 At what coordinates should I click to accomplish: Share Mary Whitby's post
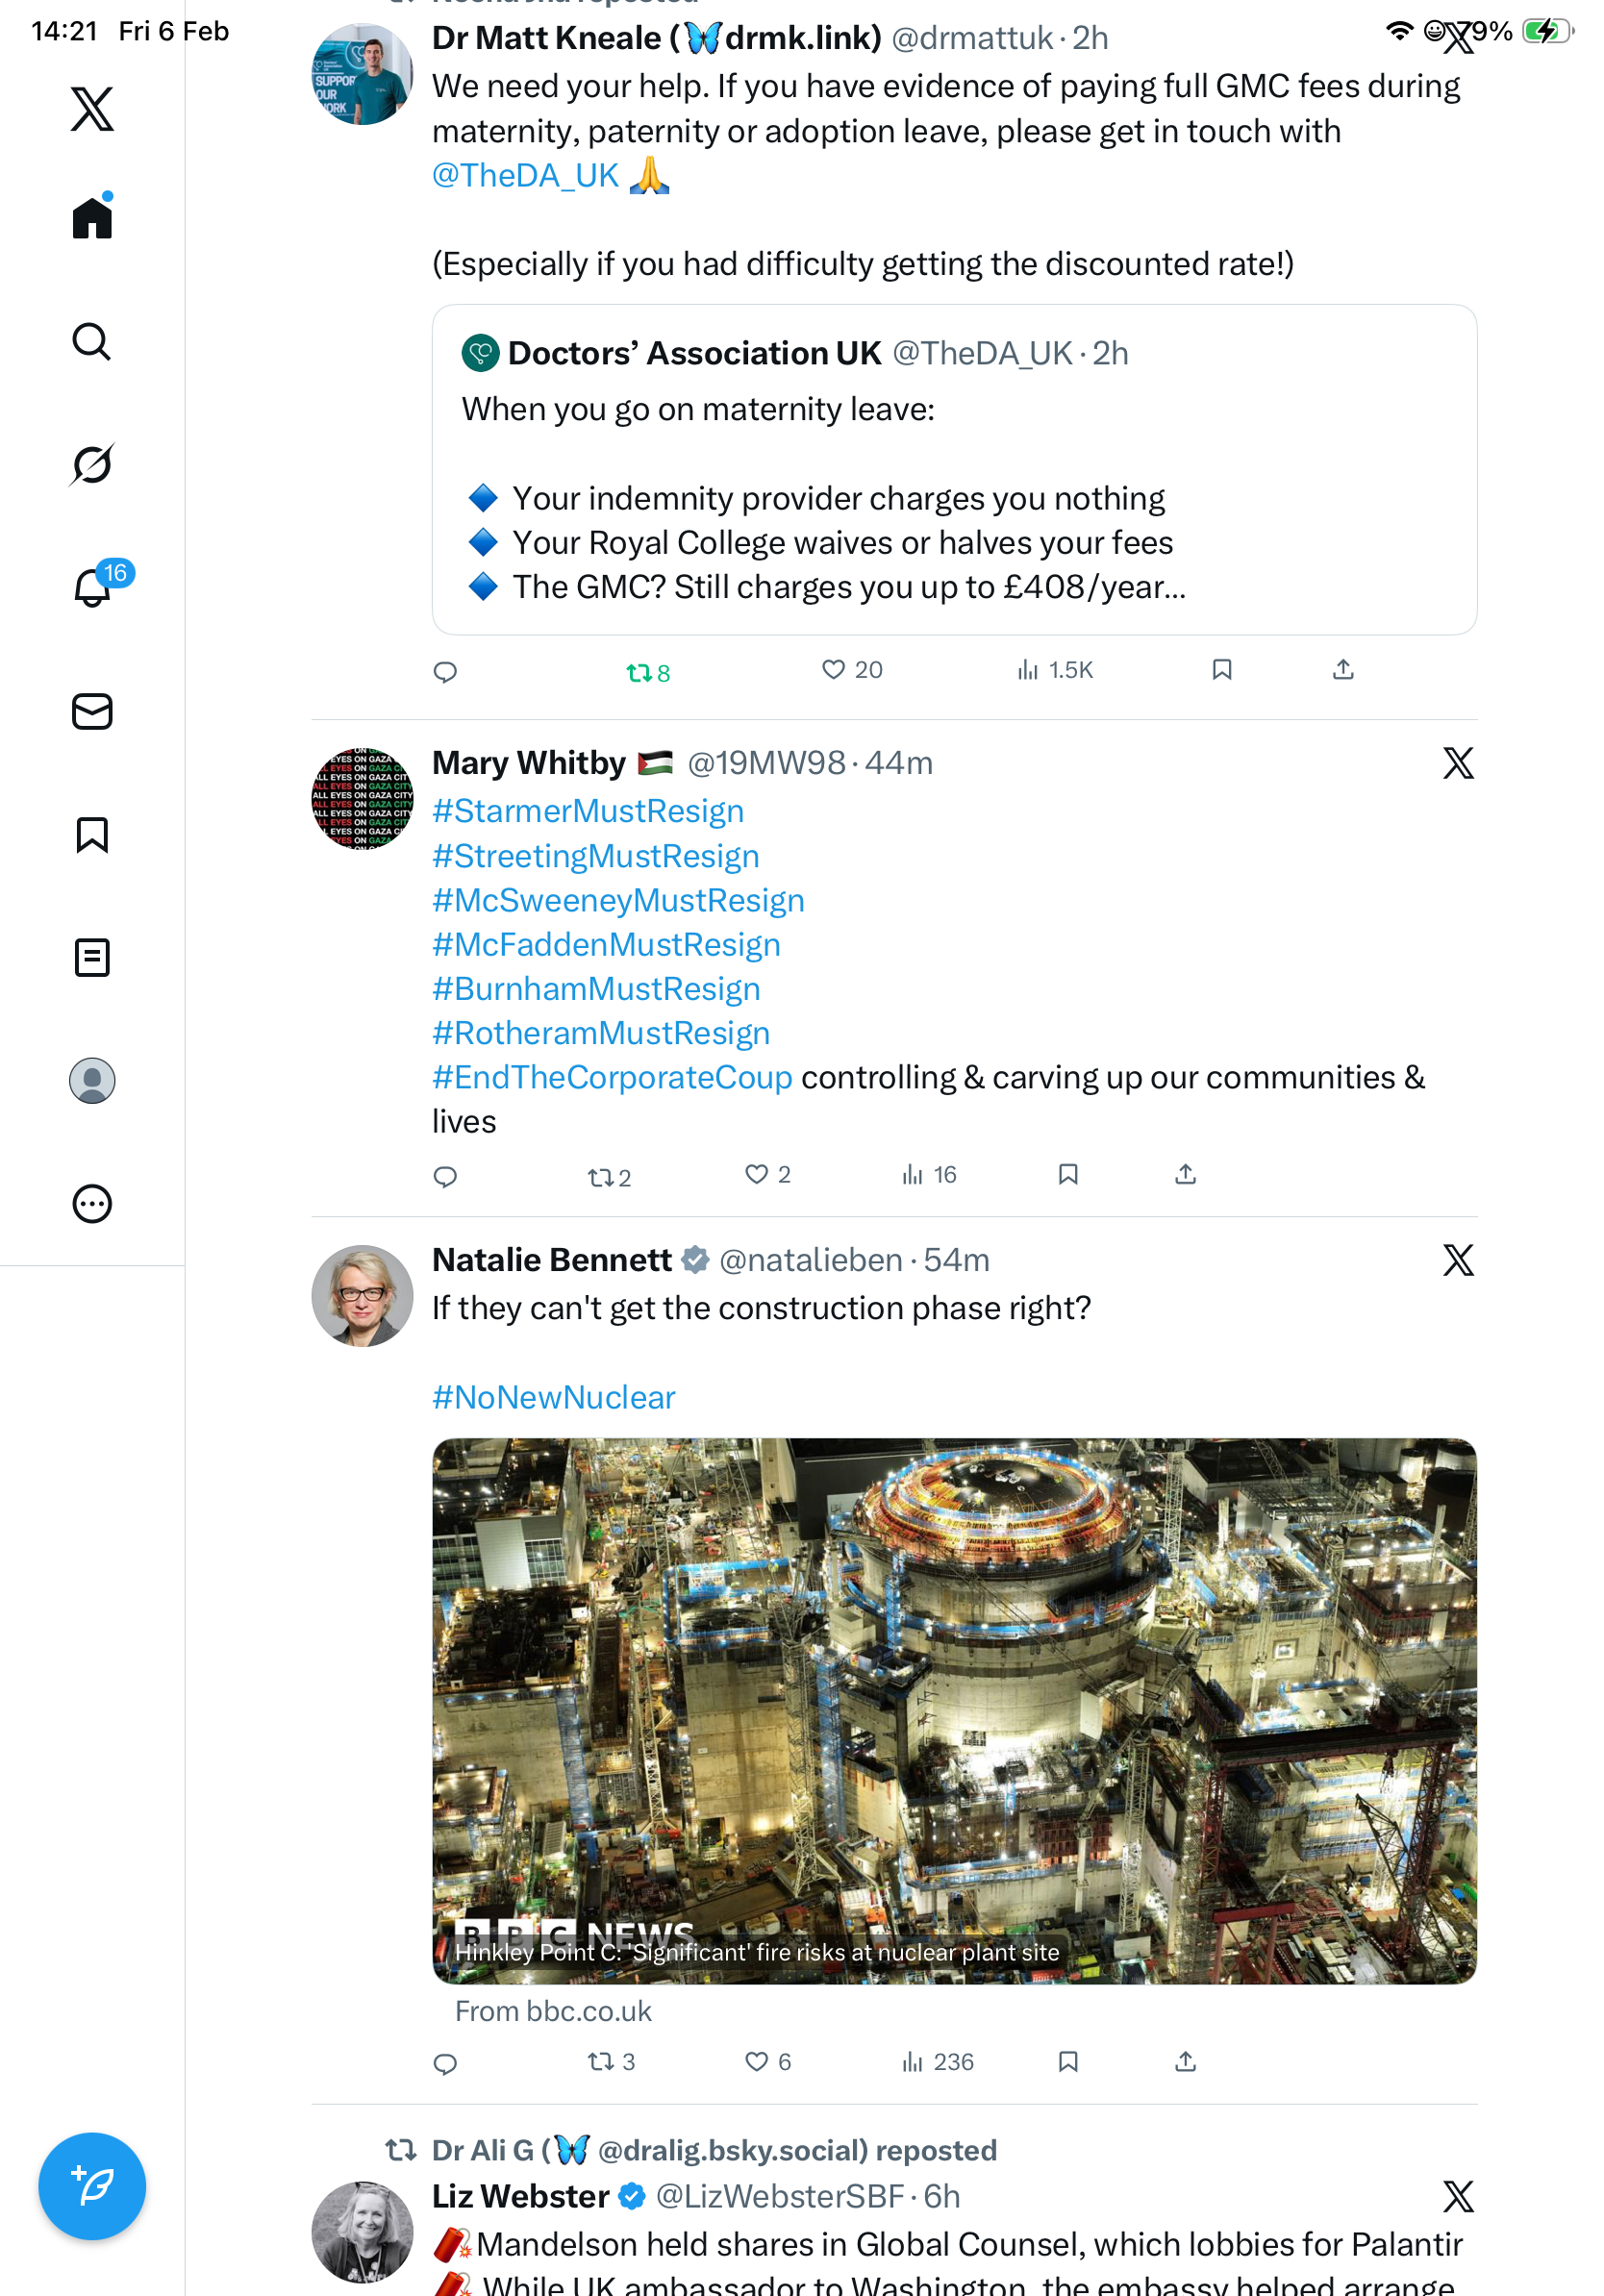1185,1174
